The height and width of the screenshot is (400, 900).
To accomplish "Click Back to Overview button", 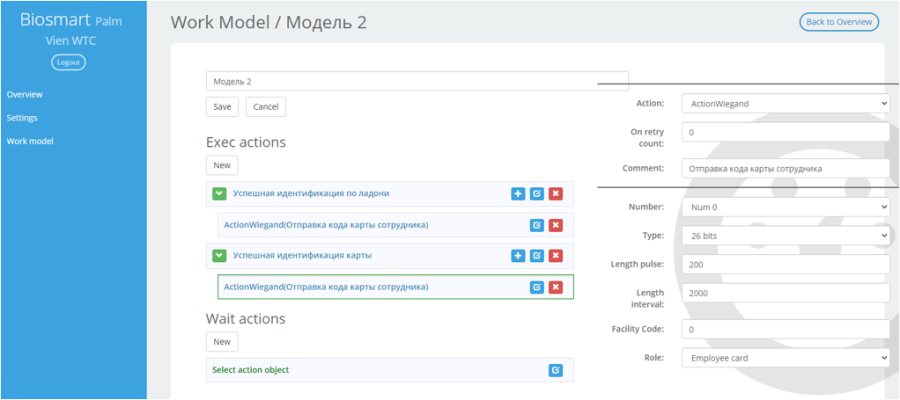I will (839, 22).
